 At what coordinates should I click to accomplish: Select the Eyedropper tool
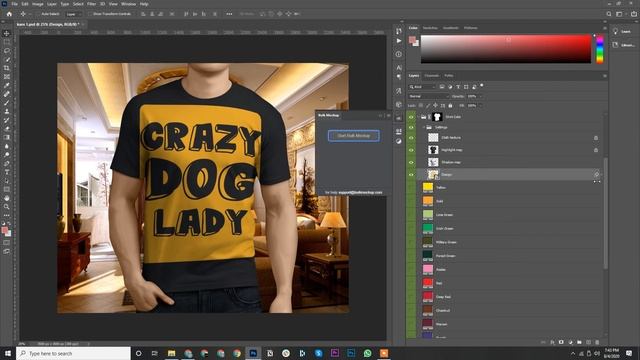(7, 85)
